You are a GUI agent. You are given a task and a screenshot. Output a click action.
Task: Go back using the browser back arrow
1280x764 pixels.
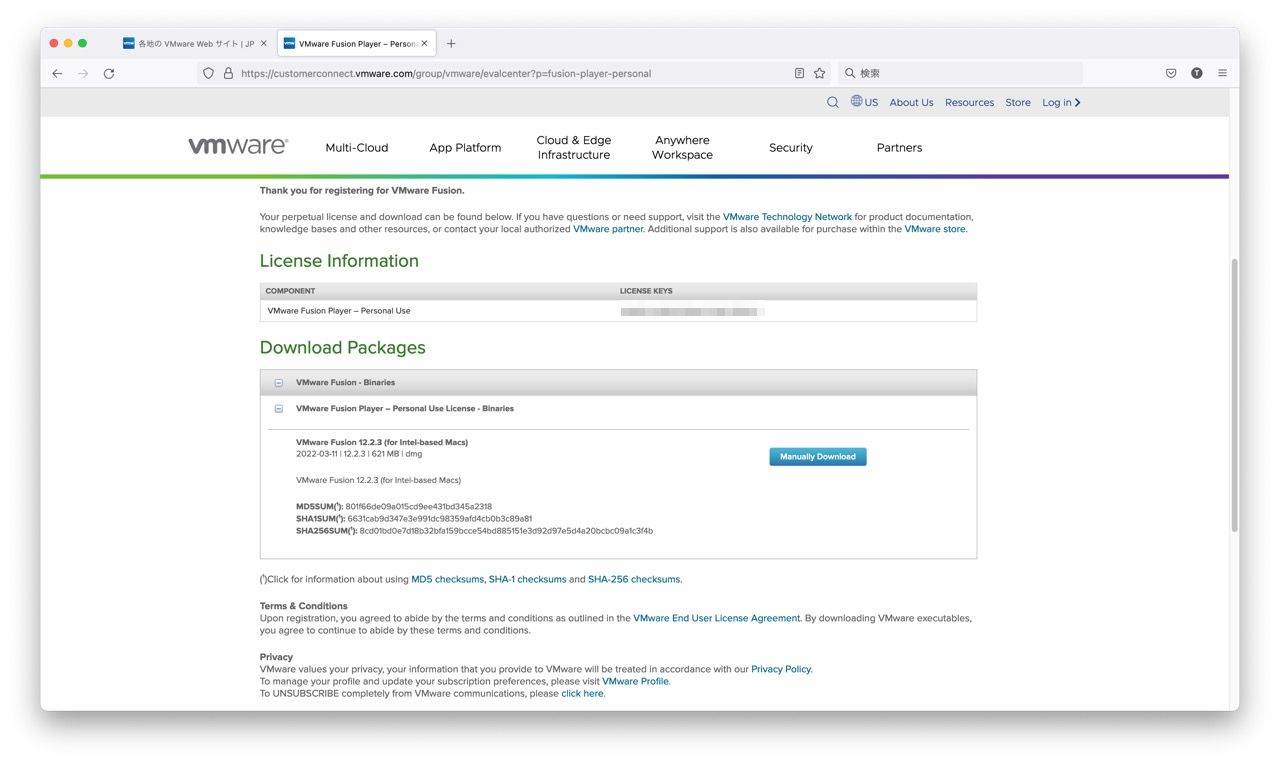coord(57,73)
